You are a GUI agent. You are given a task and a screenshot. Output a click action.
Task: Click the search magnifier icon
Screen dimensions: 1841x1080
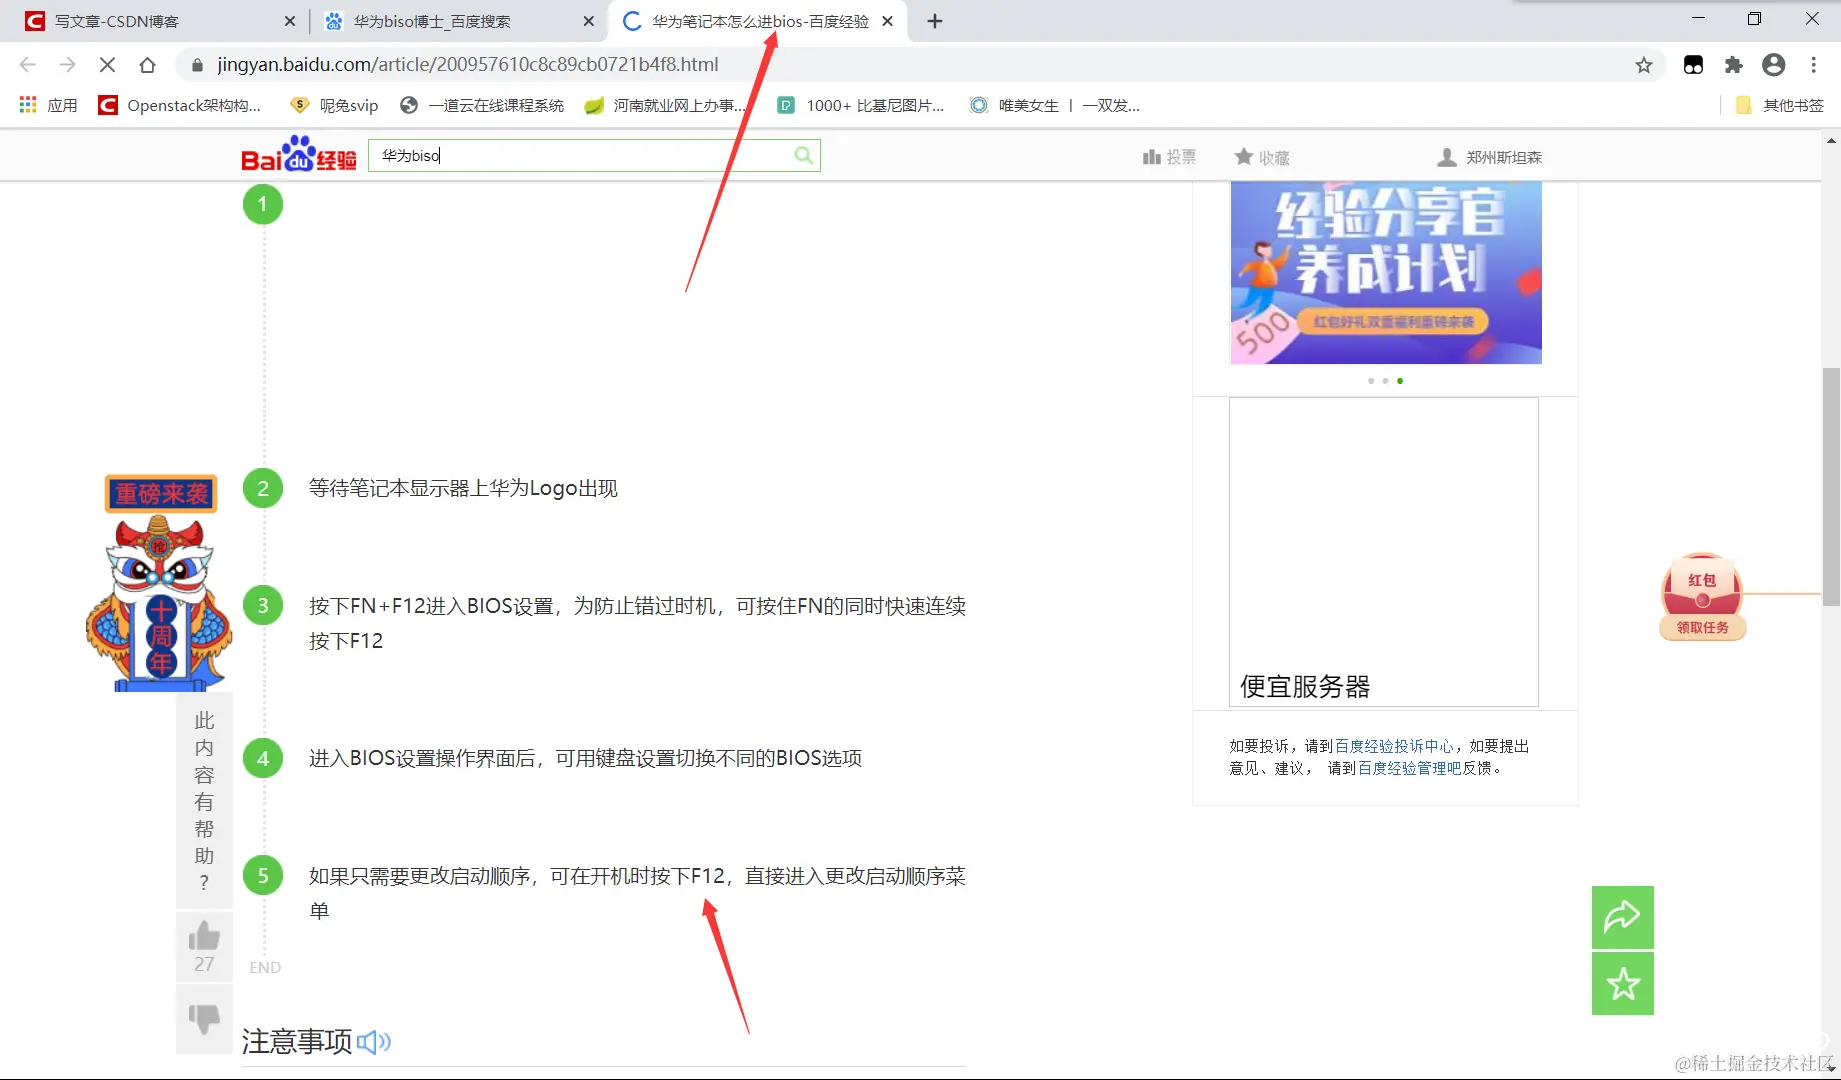[803, 155]
